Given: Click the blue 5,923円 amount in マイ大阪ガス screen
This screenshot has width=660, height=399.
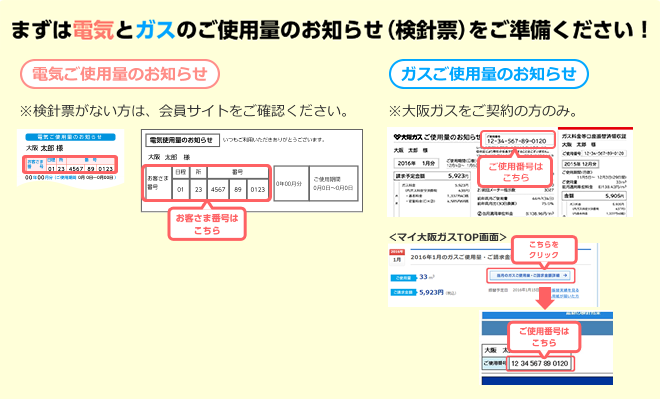Looking at the screenshot, I should click(431, 292).
